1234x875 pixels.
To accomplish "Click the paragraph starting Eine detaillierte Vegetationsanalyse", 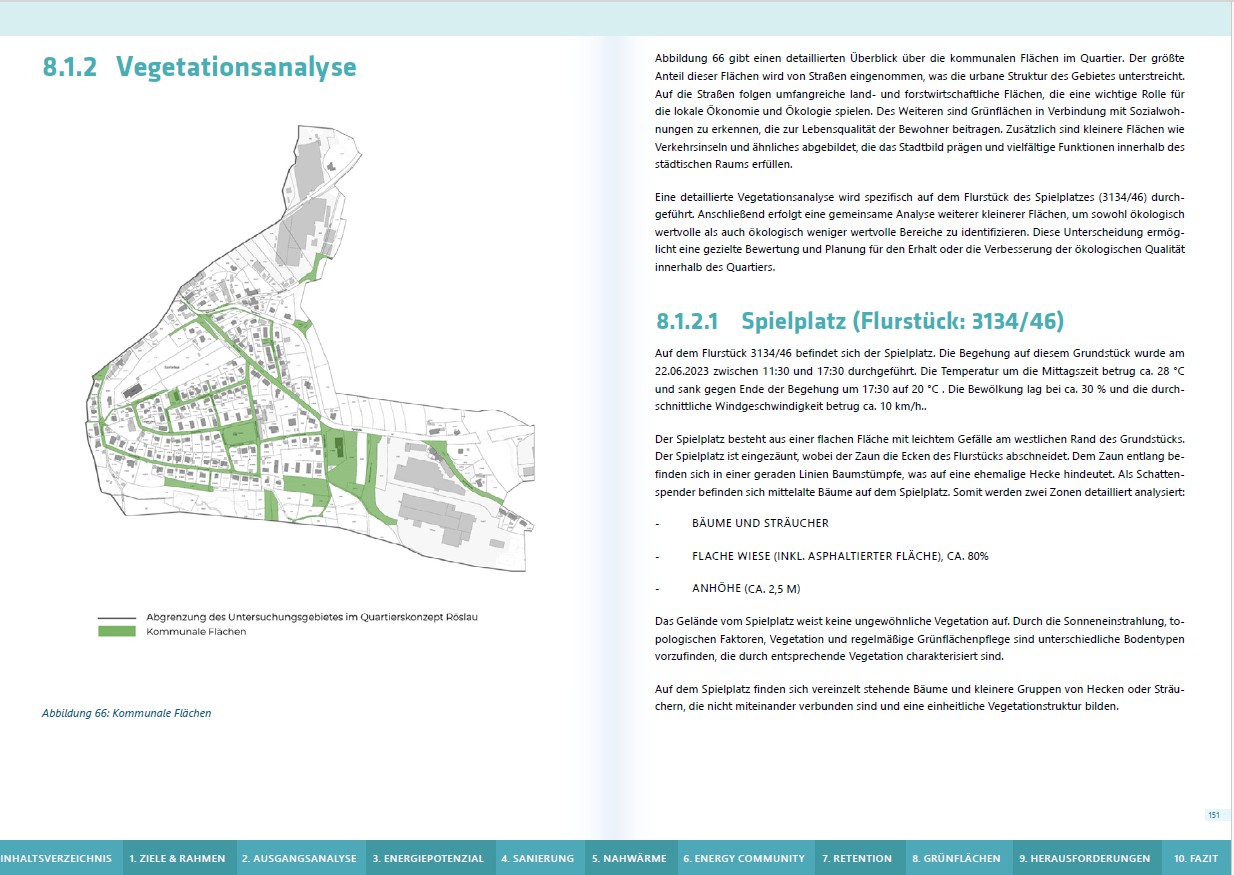I will click(920, 231).
